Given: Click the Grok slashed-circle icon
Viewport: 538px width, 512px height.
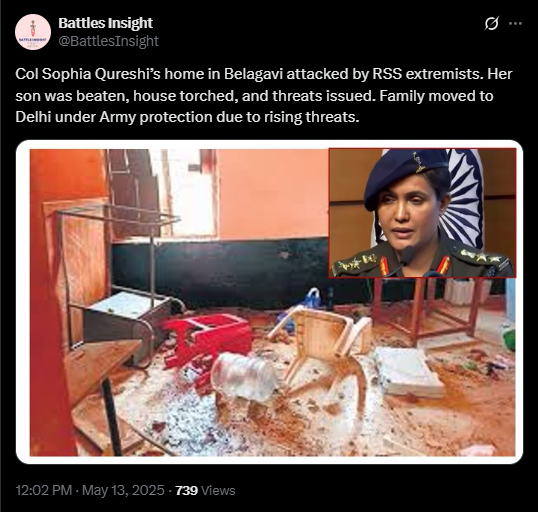Looking at the screenshot, I should click(491, 24).
